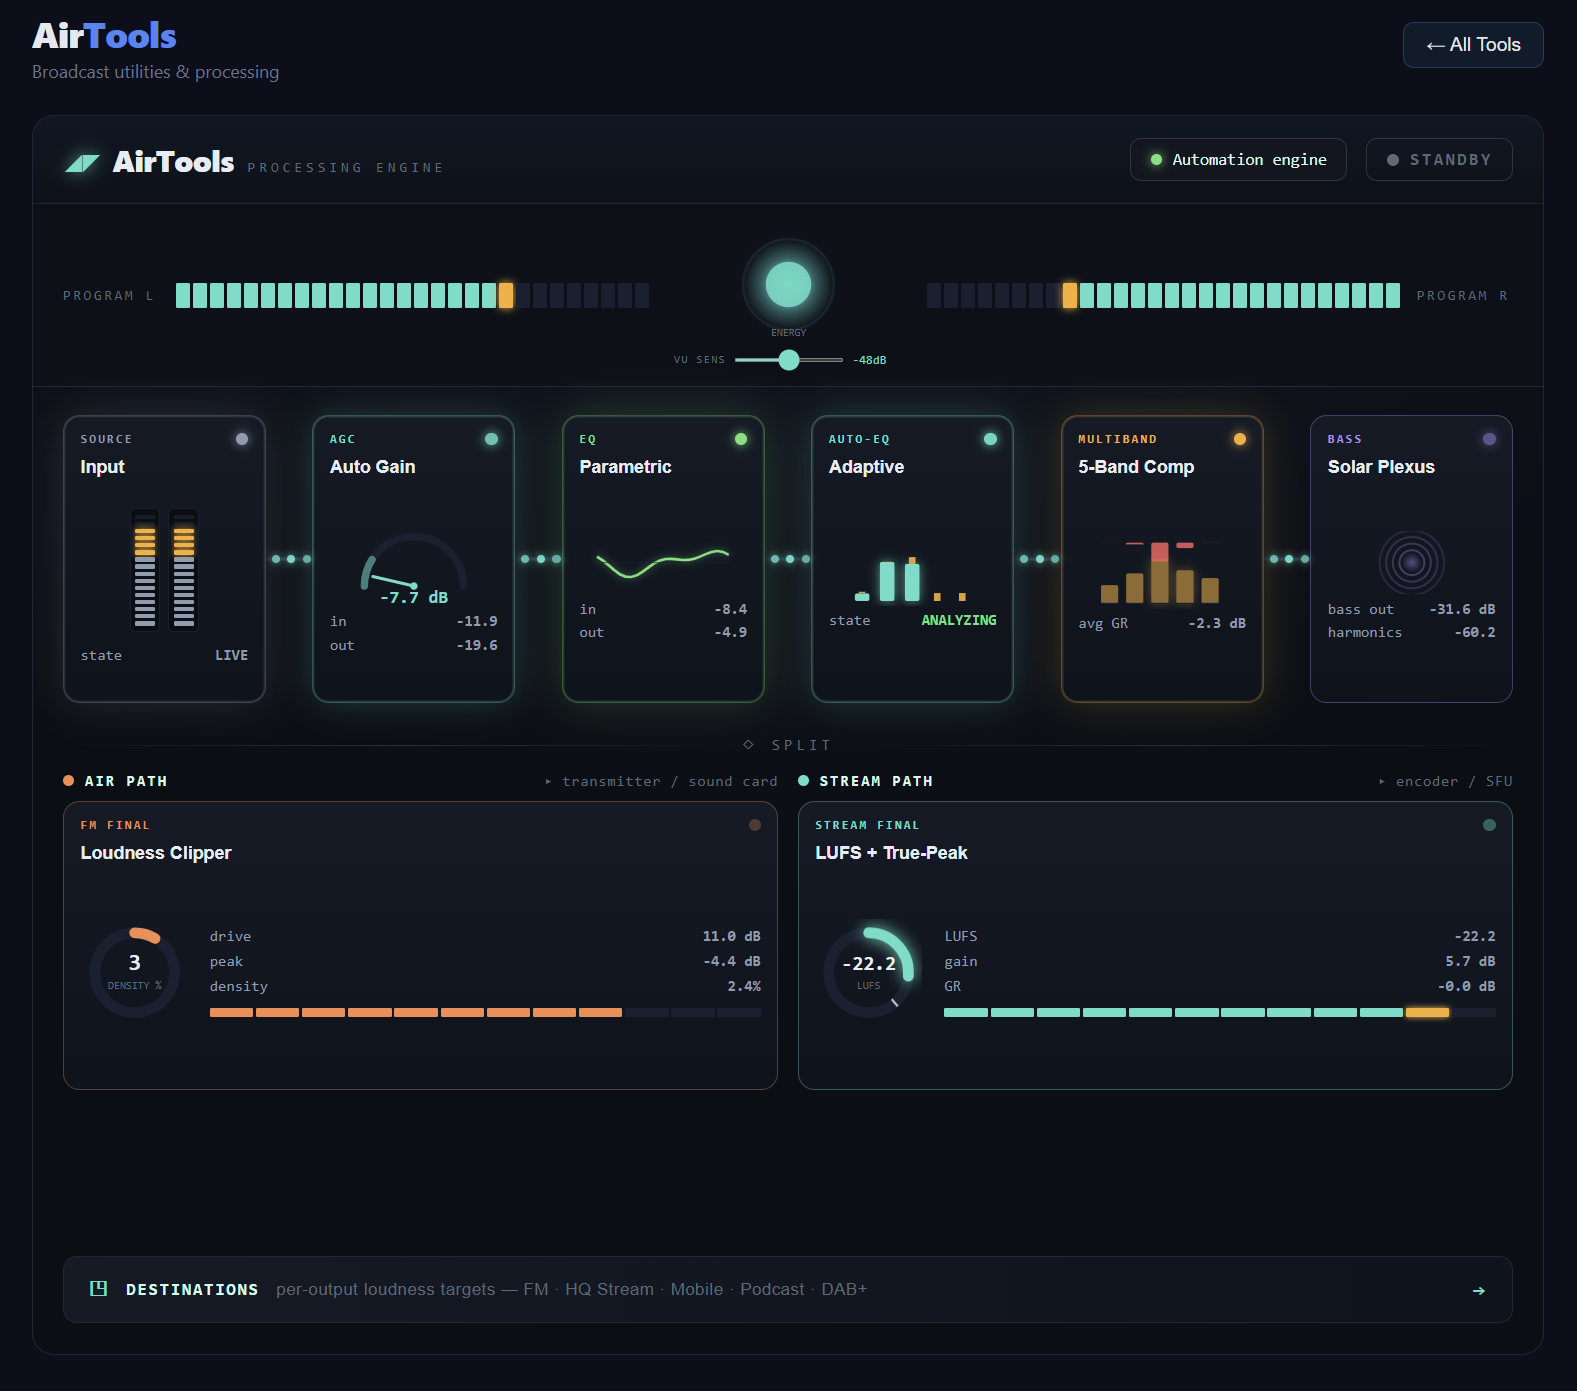
Task: Click the SPLIT diamond marker
Action: [748, 745]
